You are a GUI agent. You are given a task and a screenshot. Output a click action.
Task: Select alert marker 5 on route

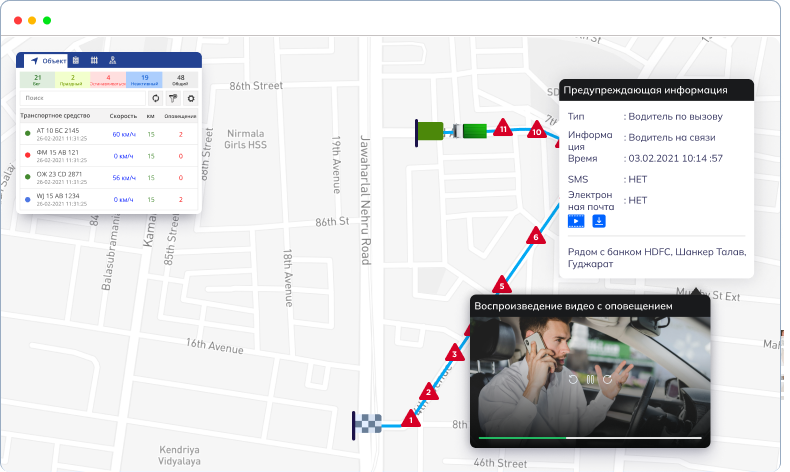[x=502, y=285]
